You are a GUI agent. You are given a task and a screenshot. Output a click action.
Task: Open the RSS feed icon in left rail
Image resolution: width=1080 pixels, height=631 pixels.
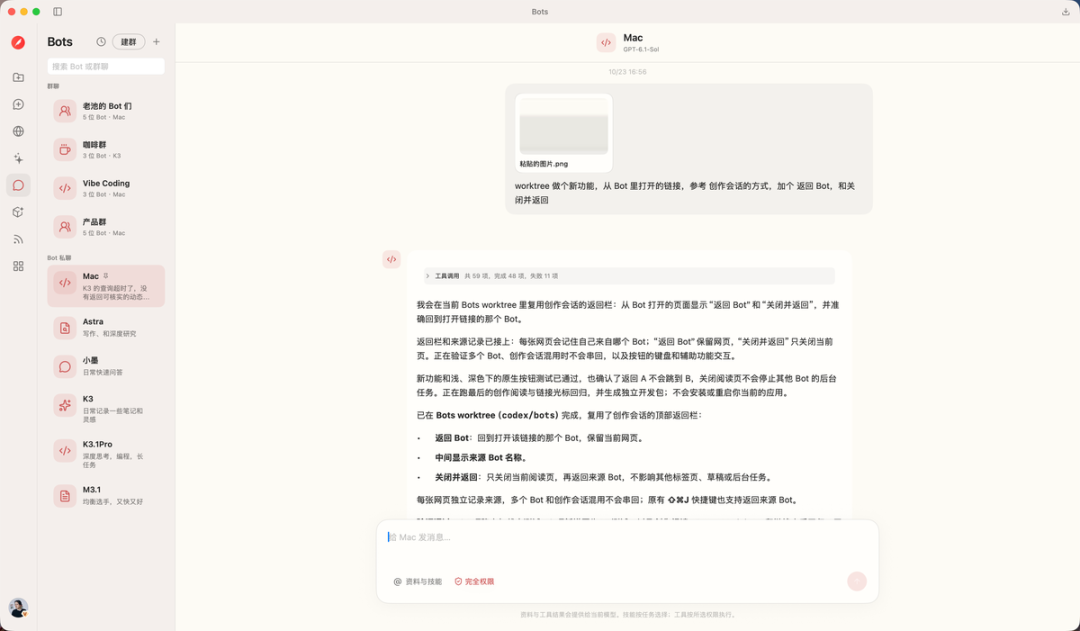click(x=19, y=239)
